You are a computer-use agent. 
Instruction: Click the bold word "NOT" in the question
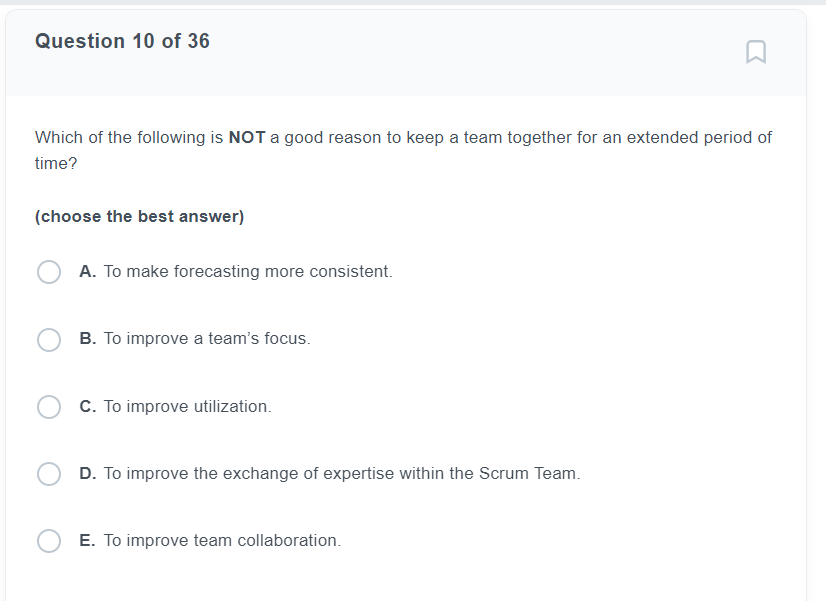coord(247,138)
